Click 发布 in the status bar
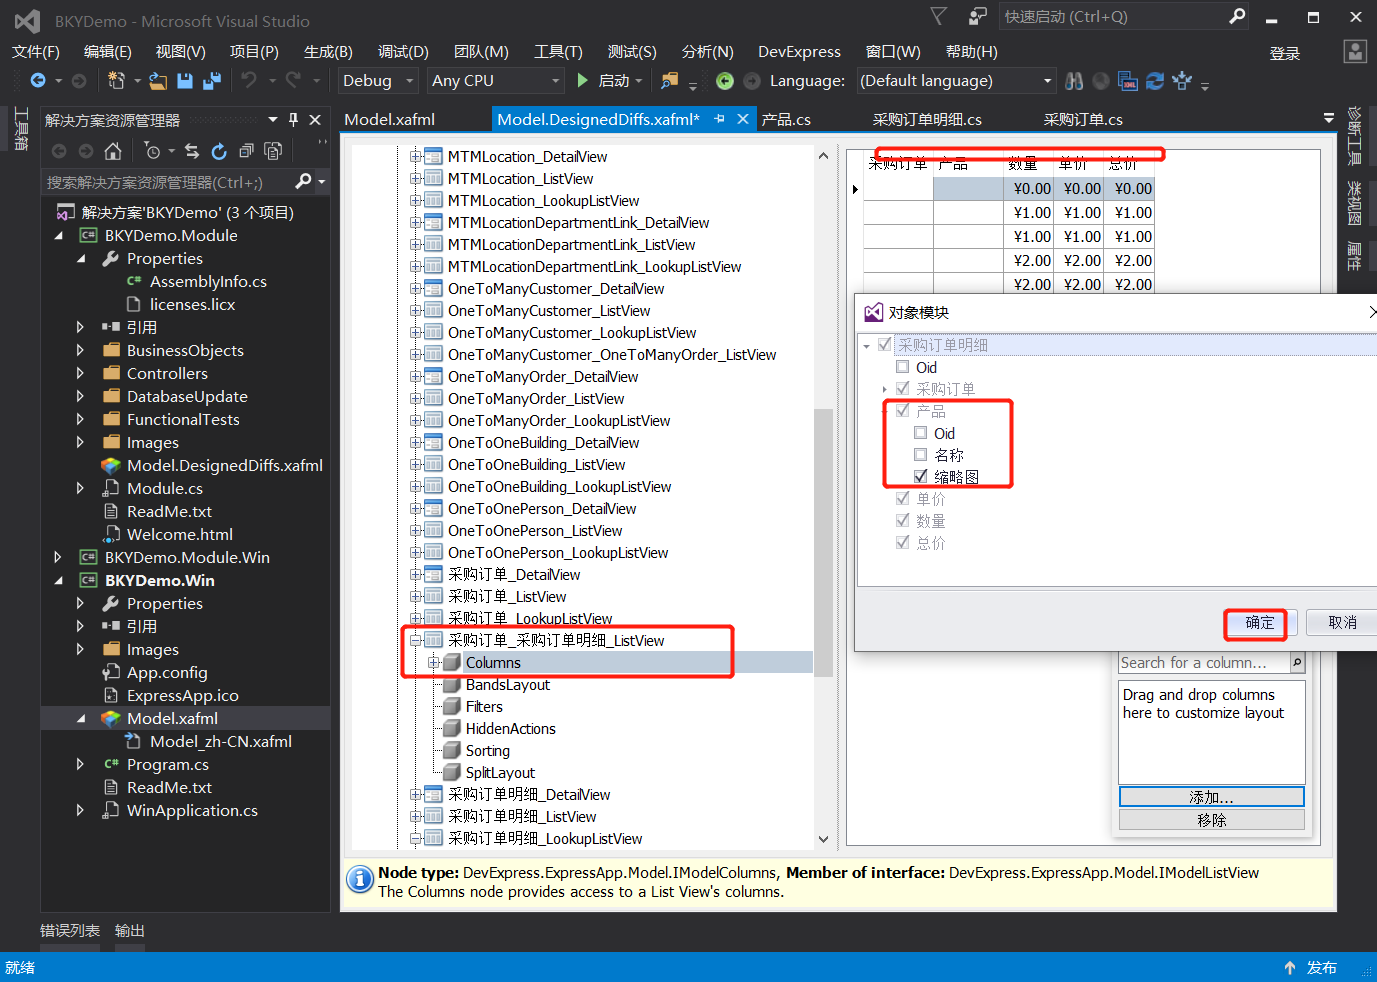1377x982 pixels. [1322, 968]
